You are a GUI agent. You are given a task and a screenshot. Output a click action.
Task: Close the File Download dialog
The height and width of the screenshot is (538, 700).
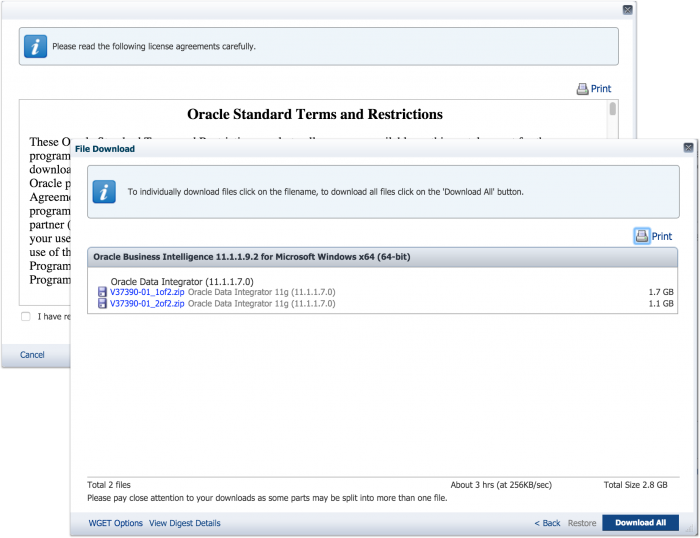pyautogui.click(x=688, y=147)
